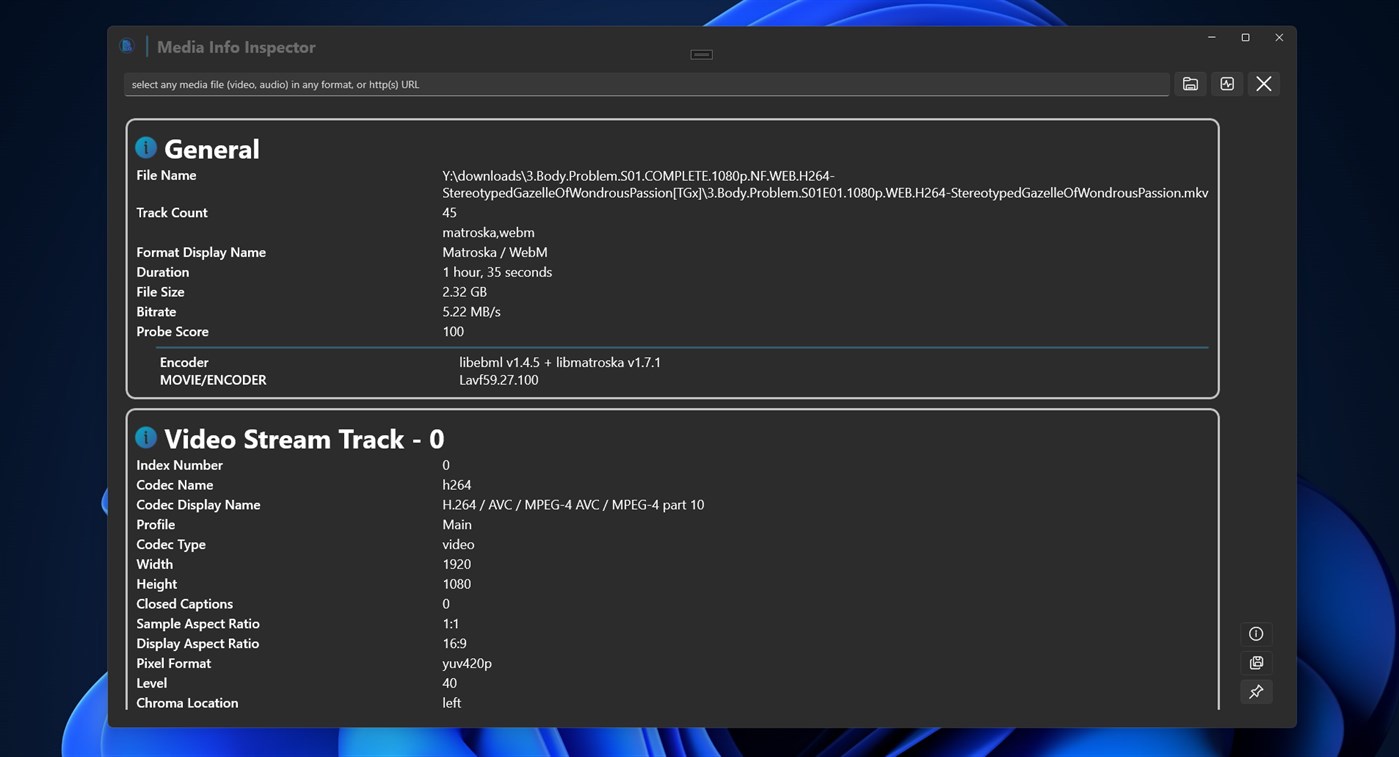Select the circled-info icon in the right sidebar
Screen dimensions: 1399x757
(1255, 633)
